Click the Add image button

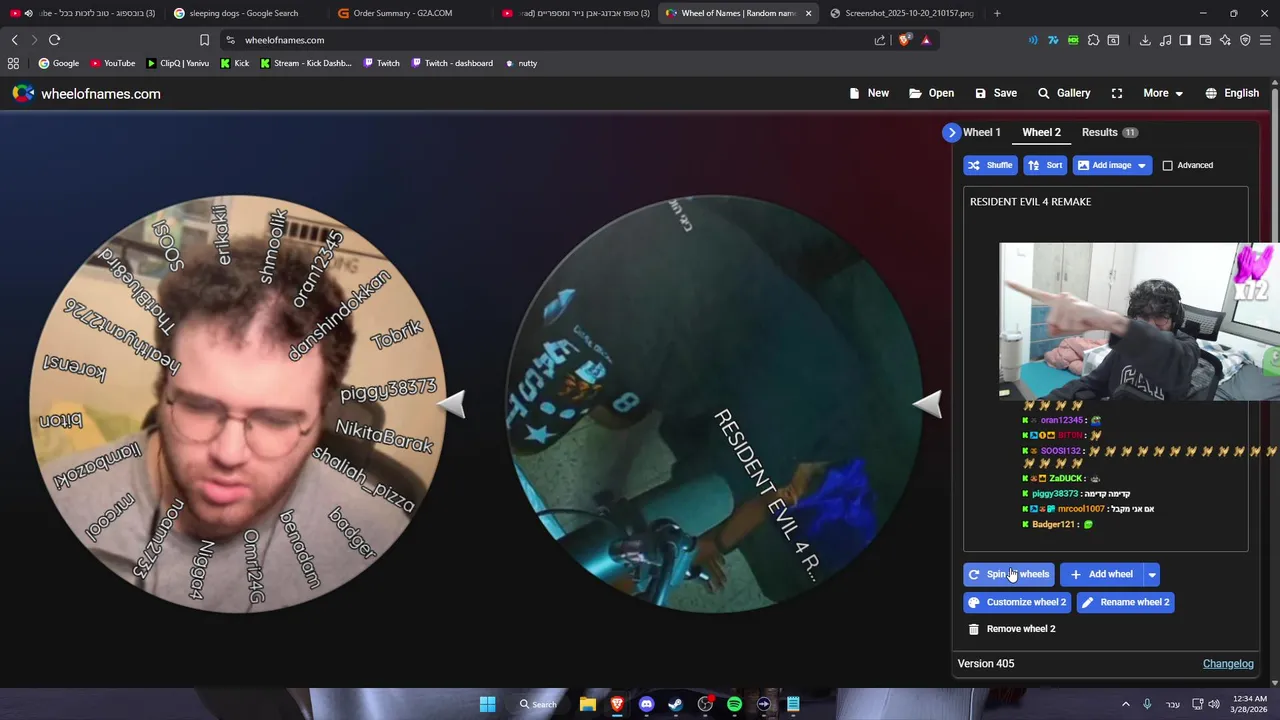(1103, 165)
